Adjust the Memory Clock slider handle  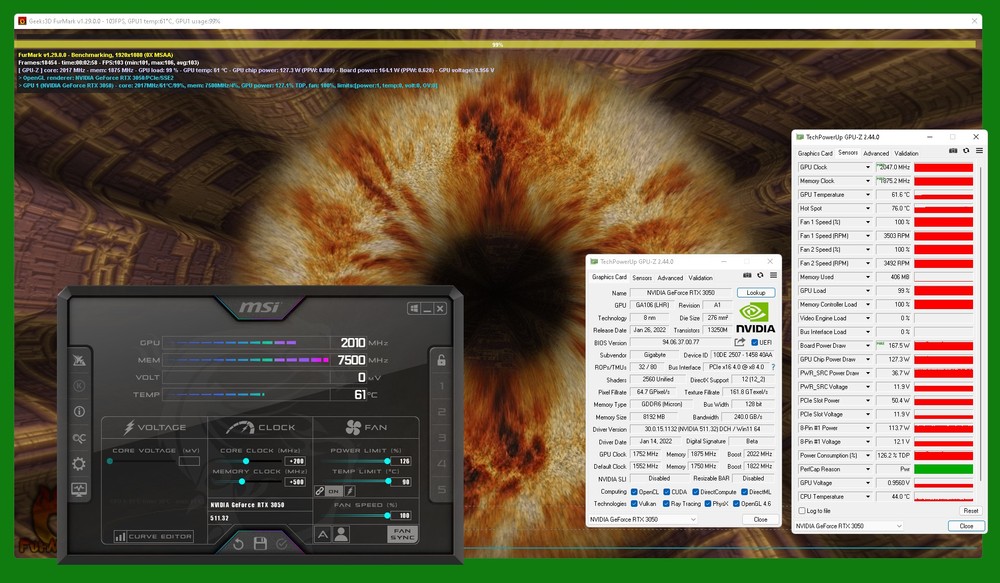click(242, 482)
